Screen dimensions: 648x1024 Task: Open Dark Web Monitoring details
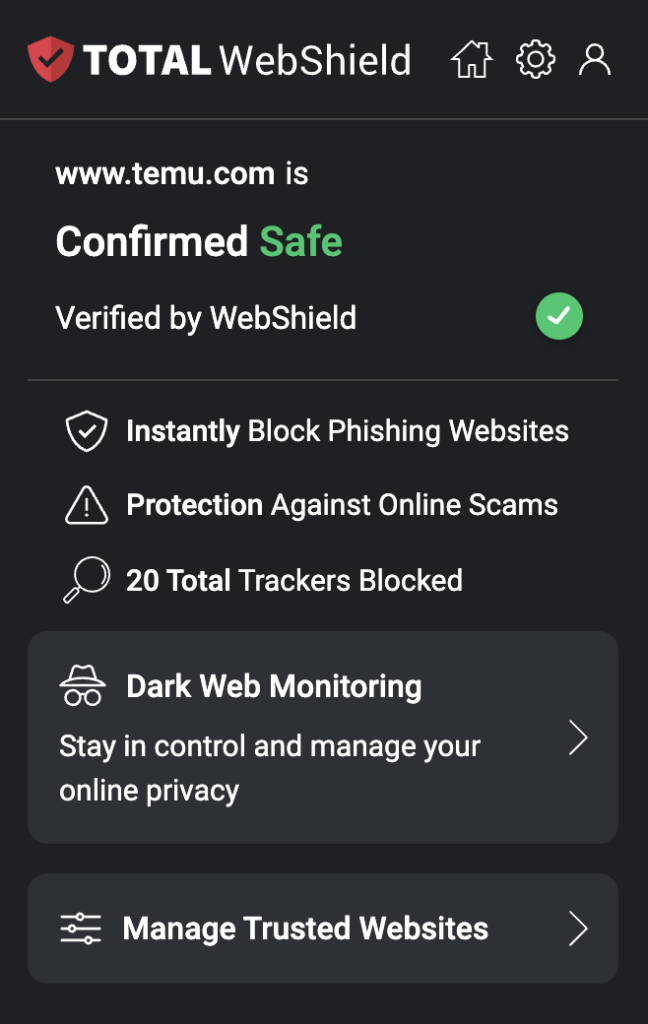tap(274, 686)
